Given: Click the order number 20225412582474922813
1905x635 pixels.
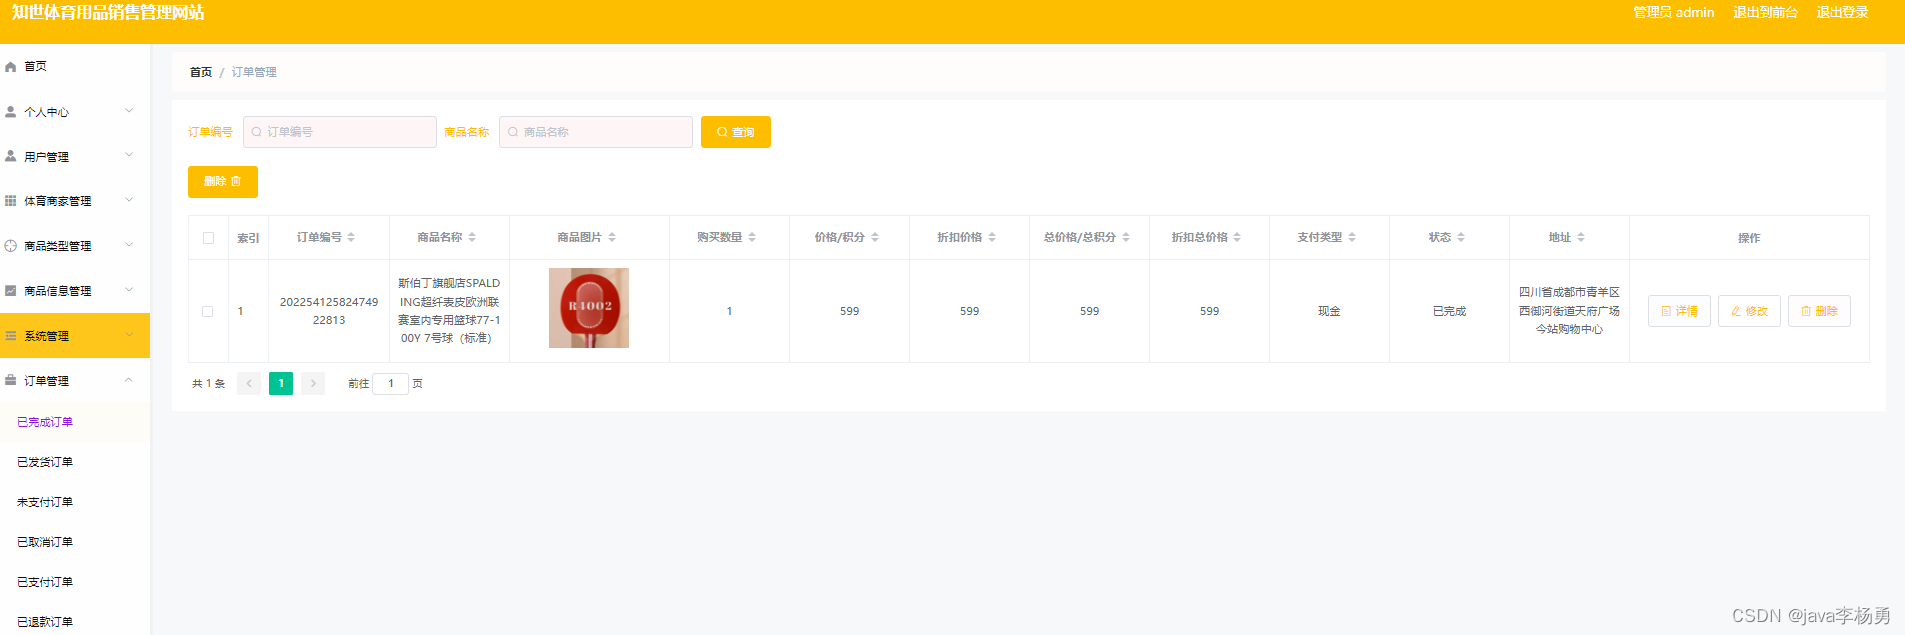Looking at the screenshot, I should 329,311.
